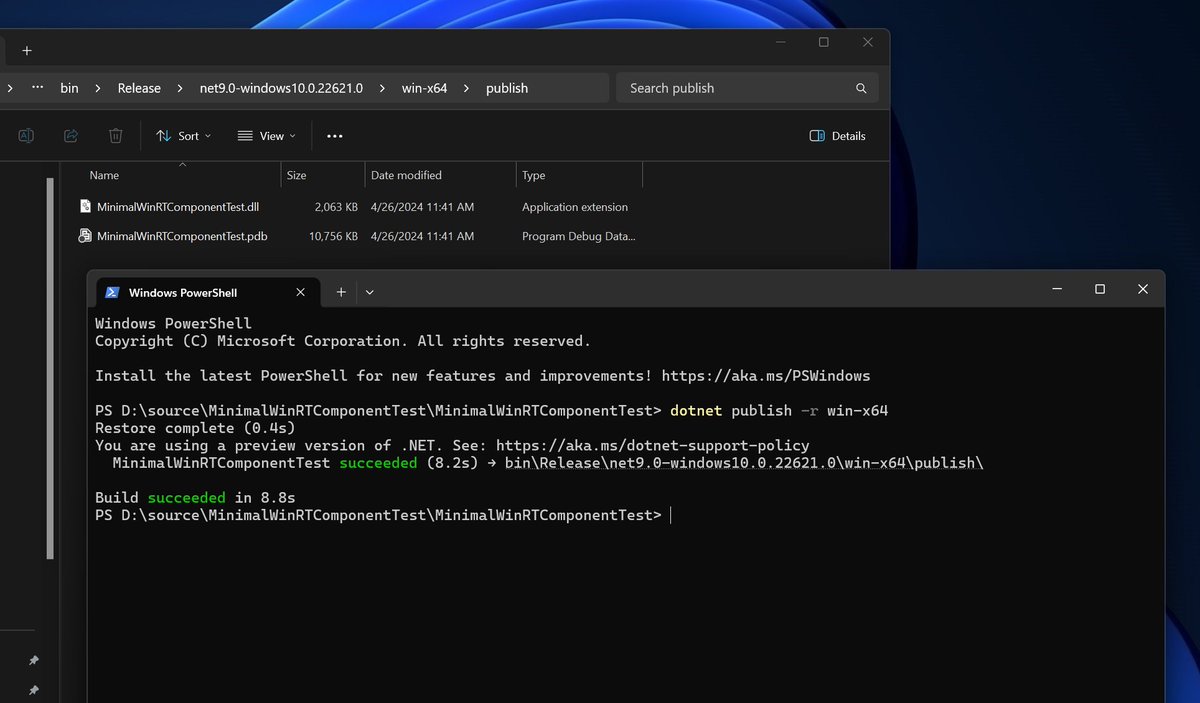Screen dimensions: 1200x703
Task: Toggle the Details pane button
Action: (838, 136)
